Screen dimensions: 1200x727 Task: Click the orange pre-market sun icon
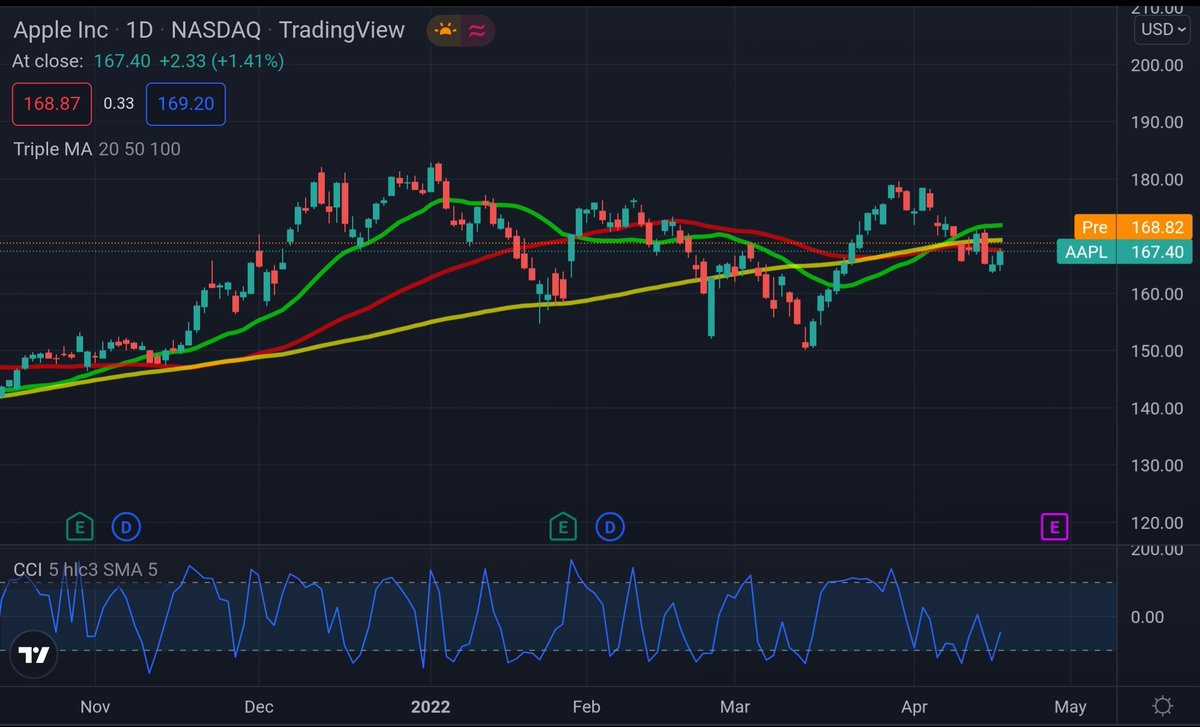point(445,30)
